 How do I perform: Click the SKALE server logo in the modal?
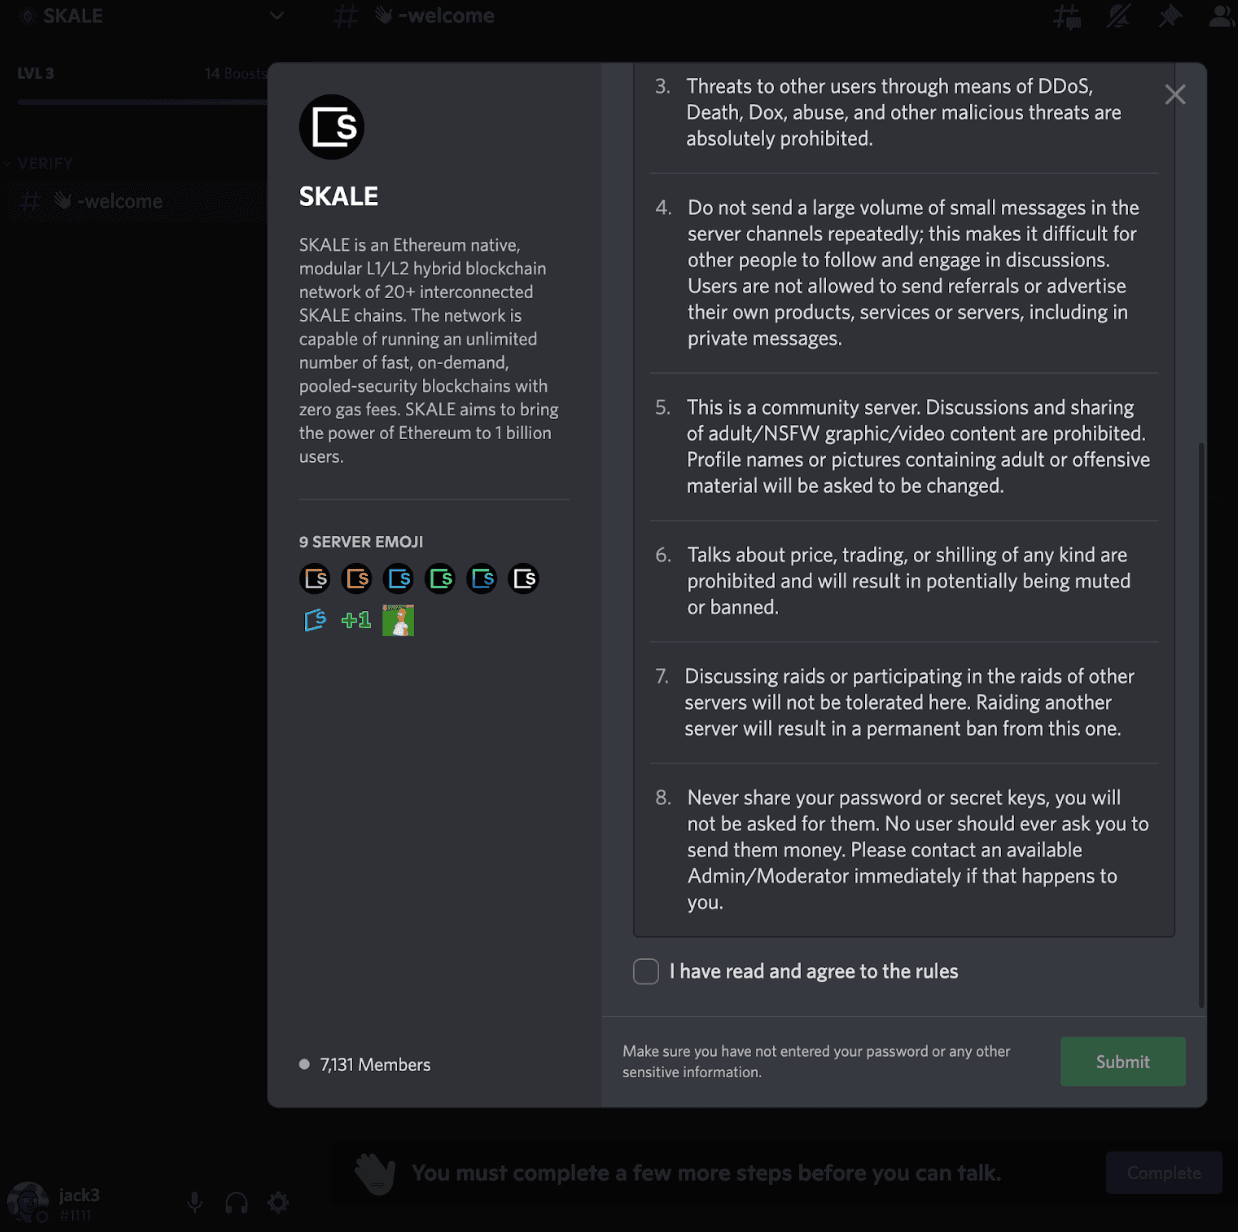pyautogui.click(x=331, y=127)
